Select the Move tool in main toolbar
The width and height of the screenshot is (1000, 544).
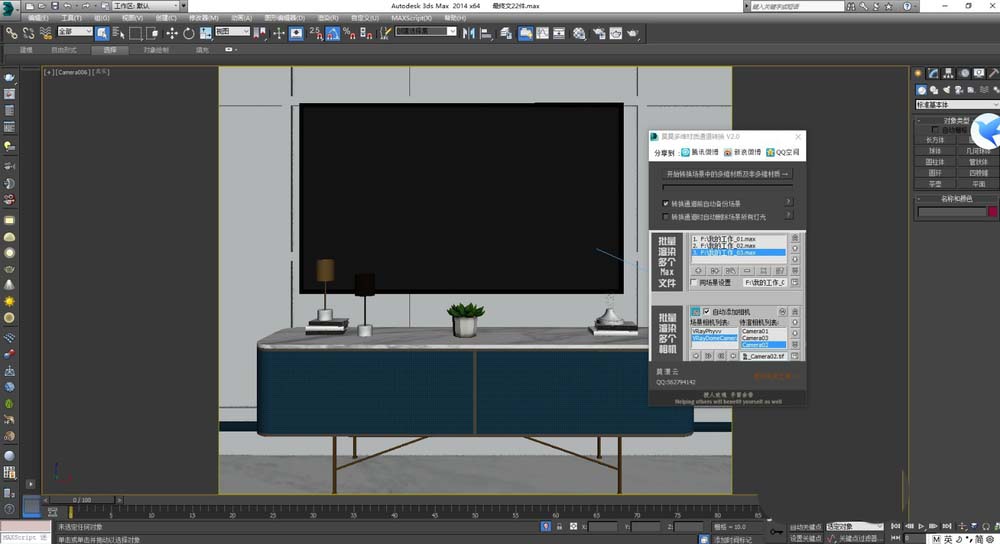point(171,33)
